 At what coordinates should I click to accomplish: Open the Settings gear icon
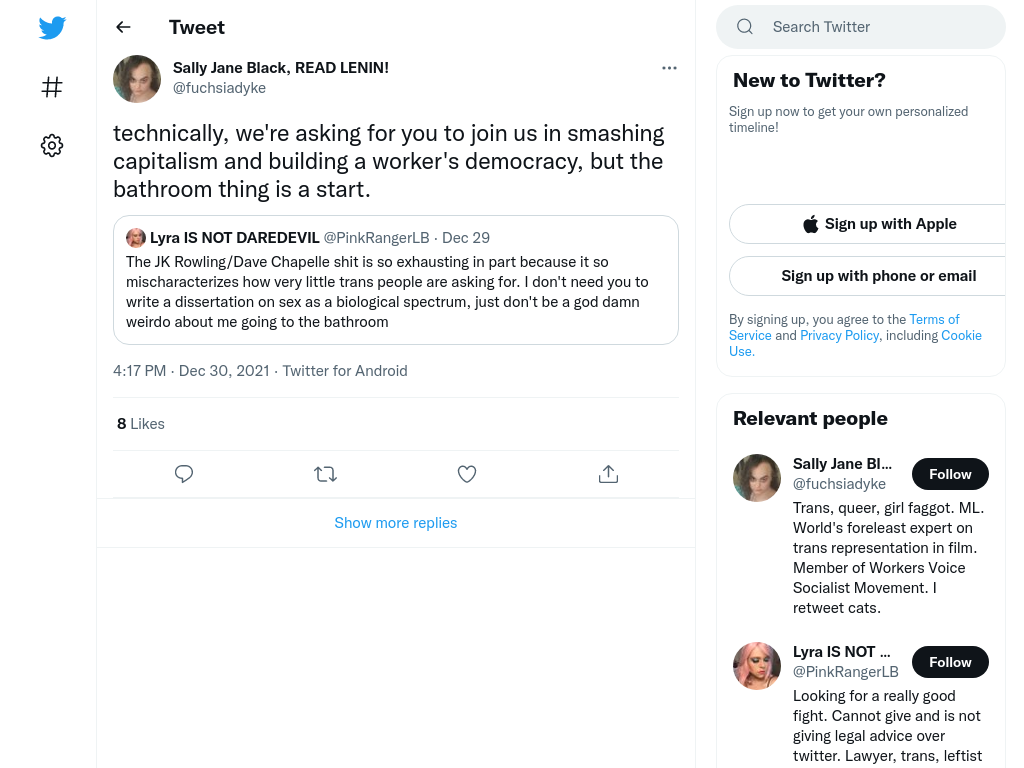[x=52, y=145]
